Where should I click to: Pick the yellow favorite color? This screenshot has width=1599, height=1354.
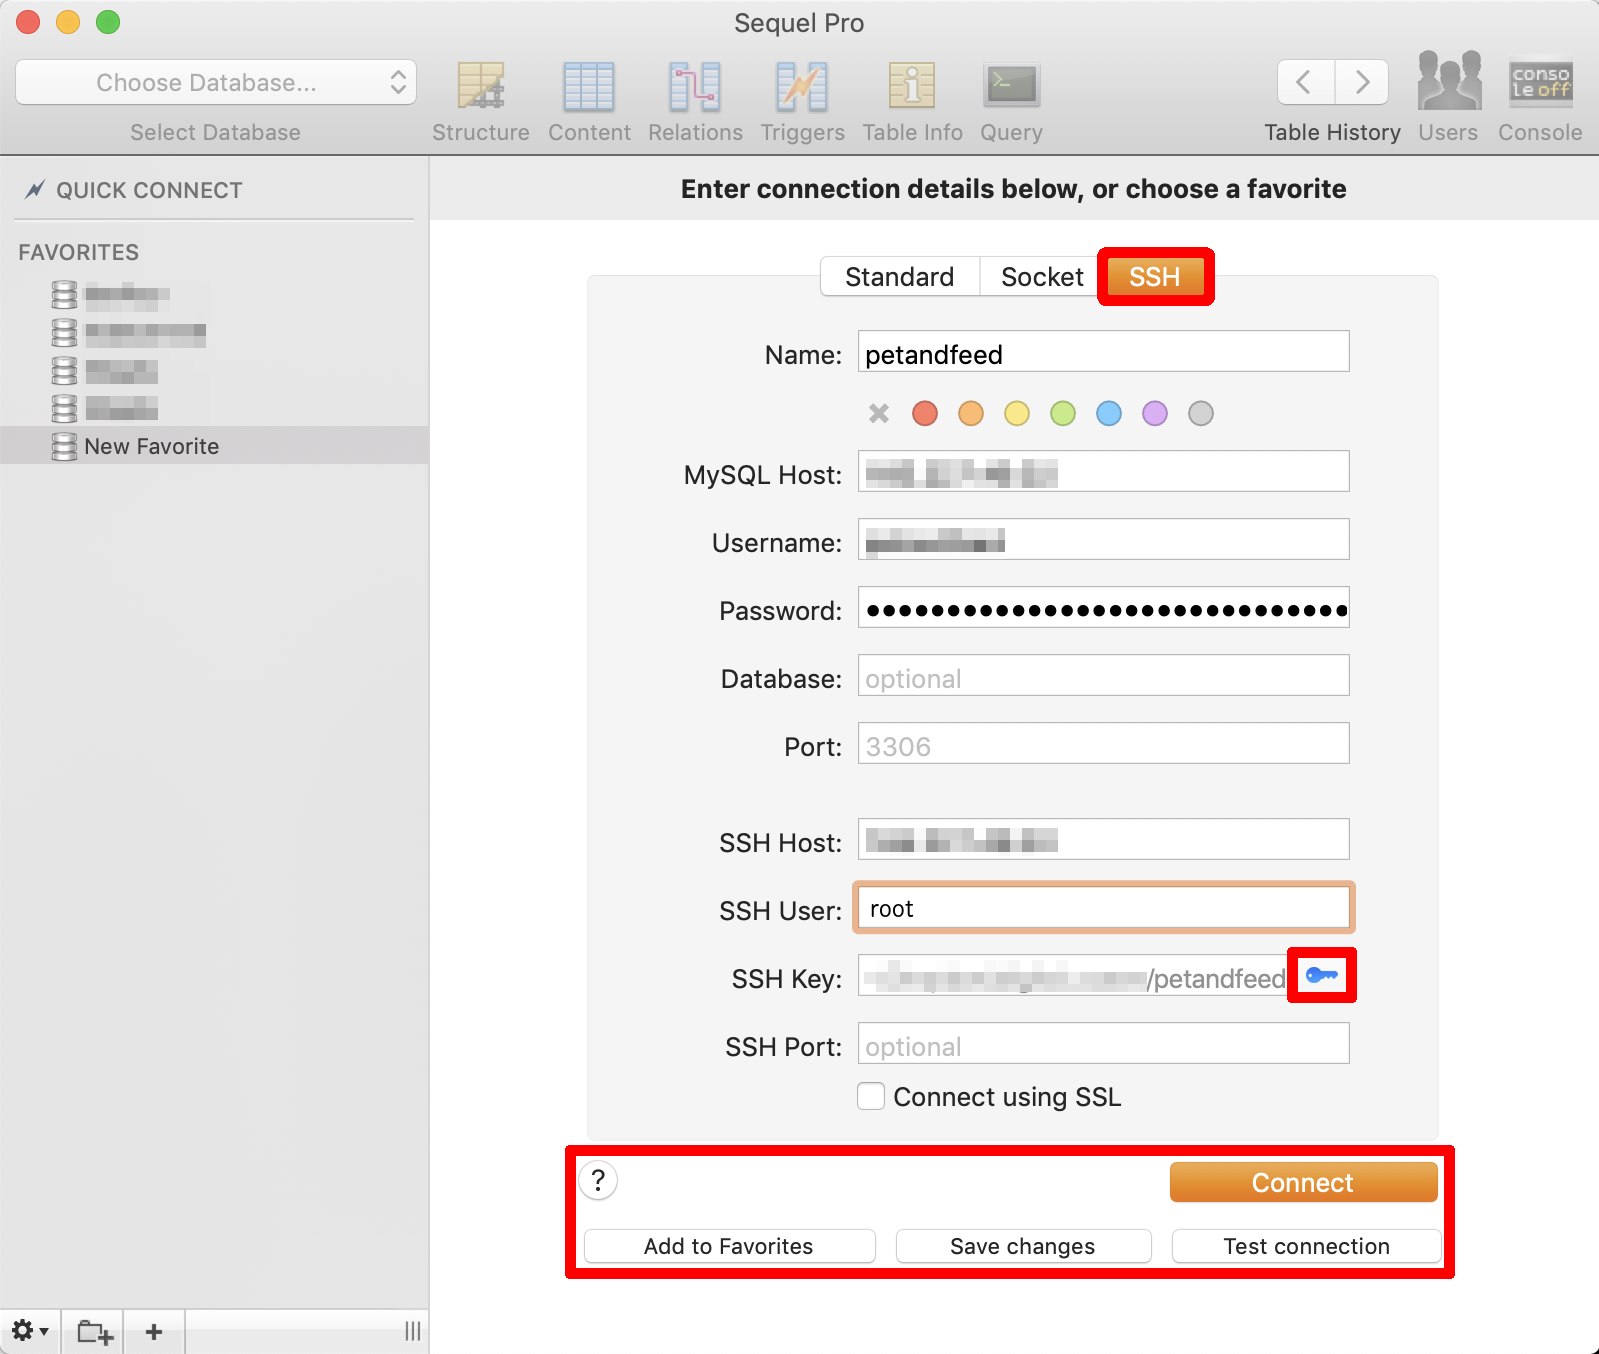coord(1017,413)
